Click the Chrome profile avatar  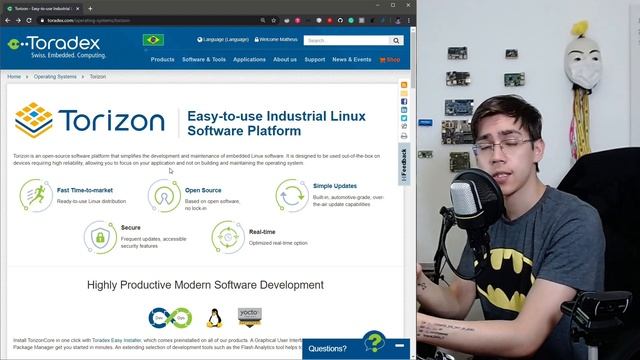click(x=398, y=20)
